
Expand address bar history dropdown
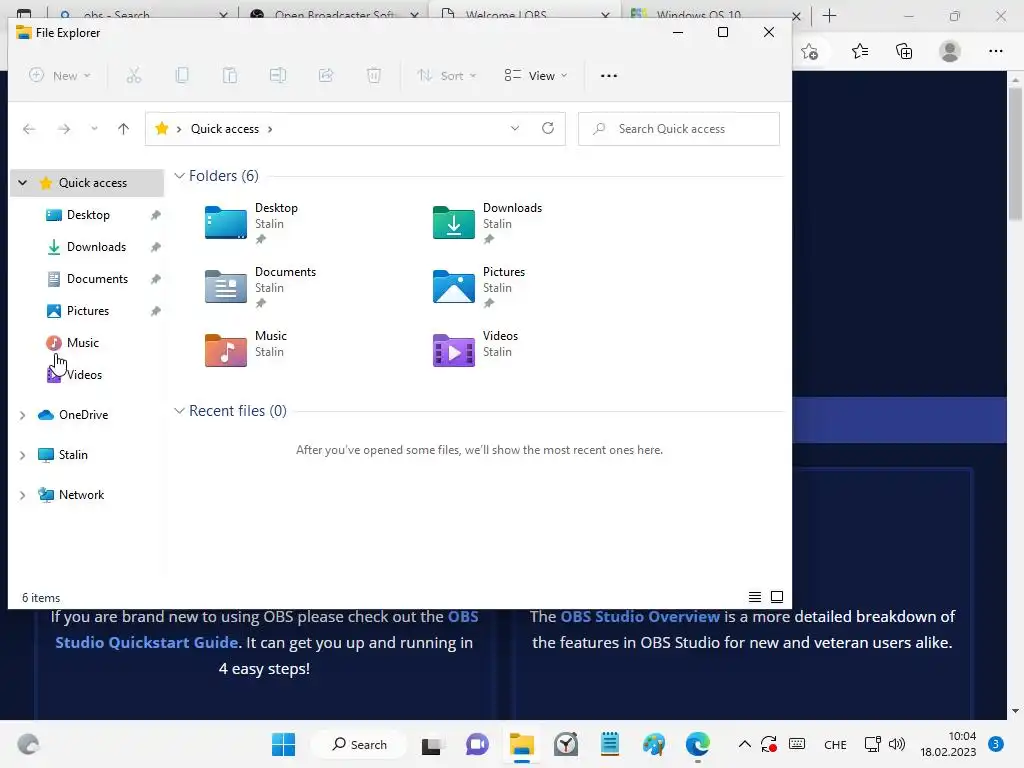point(515,128)
